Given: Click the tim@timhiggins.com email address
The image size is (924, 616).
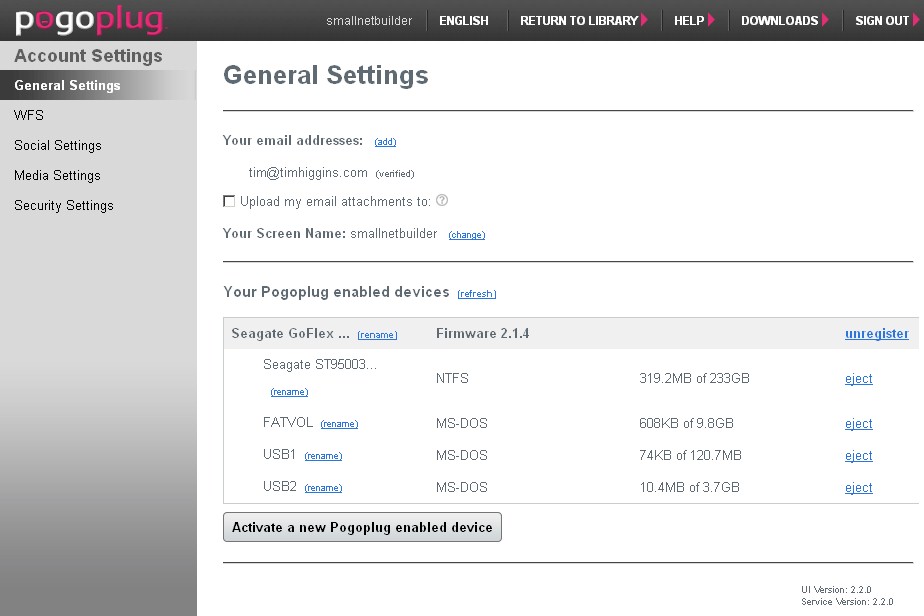Looking at the screenshot, I should (x=308, y=173).
